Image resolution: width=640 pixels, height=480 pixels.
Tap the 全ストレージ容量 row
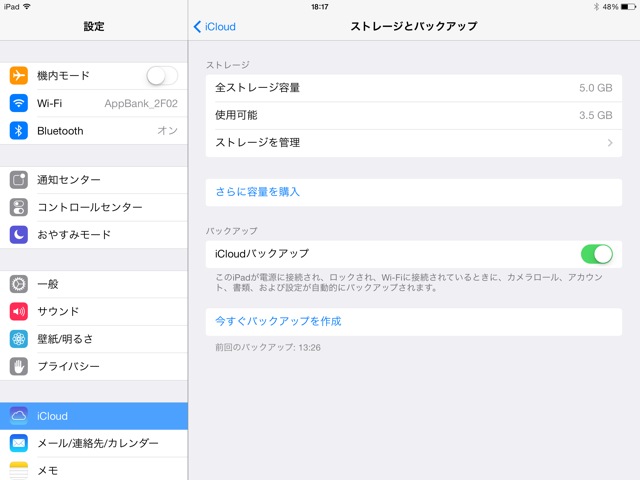[x=414, y=88]
